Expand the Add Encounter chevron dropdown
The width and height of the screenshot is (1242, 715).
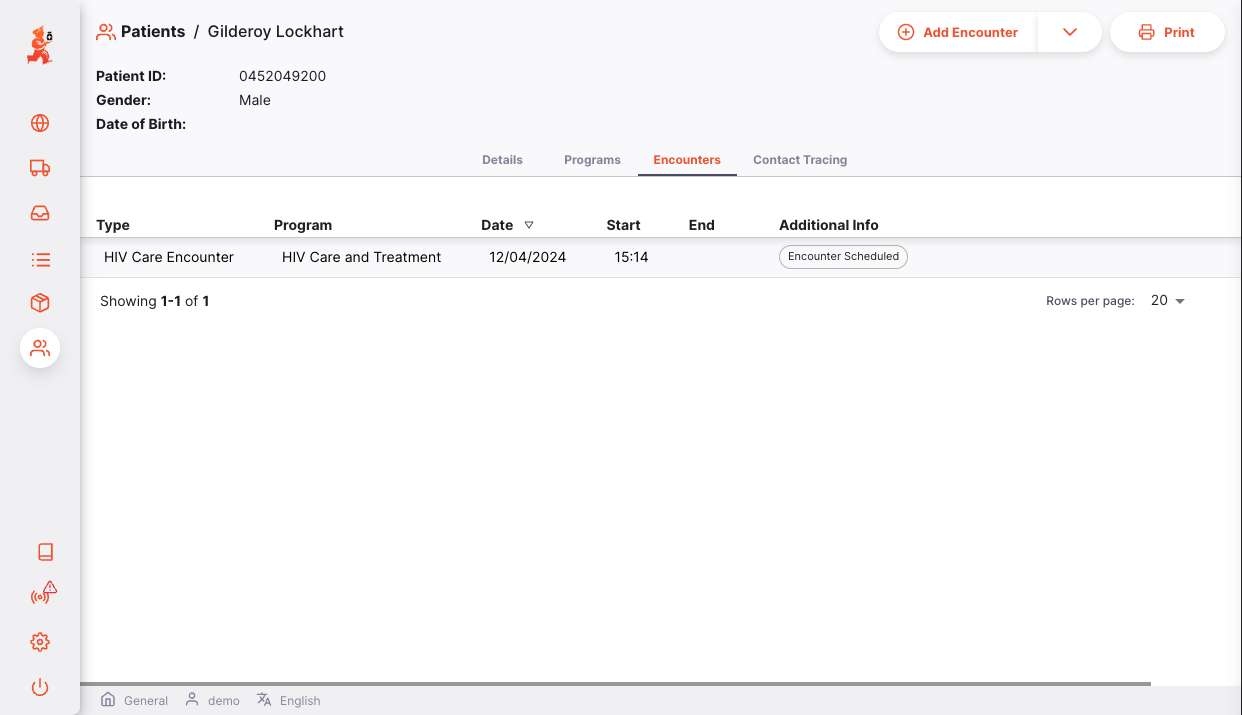pyautogui.click(x=1069, y=32)
